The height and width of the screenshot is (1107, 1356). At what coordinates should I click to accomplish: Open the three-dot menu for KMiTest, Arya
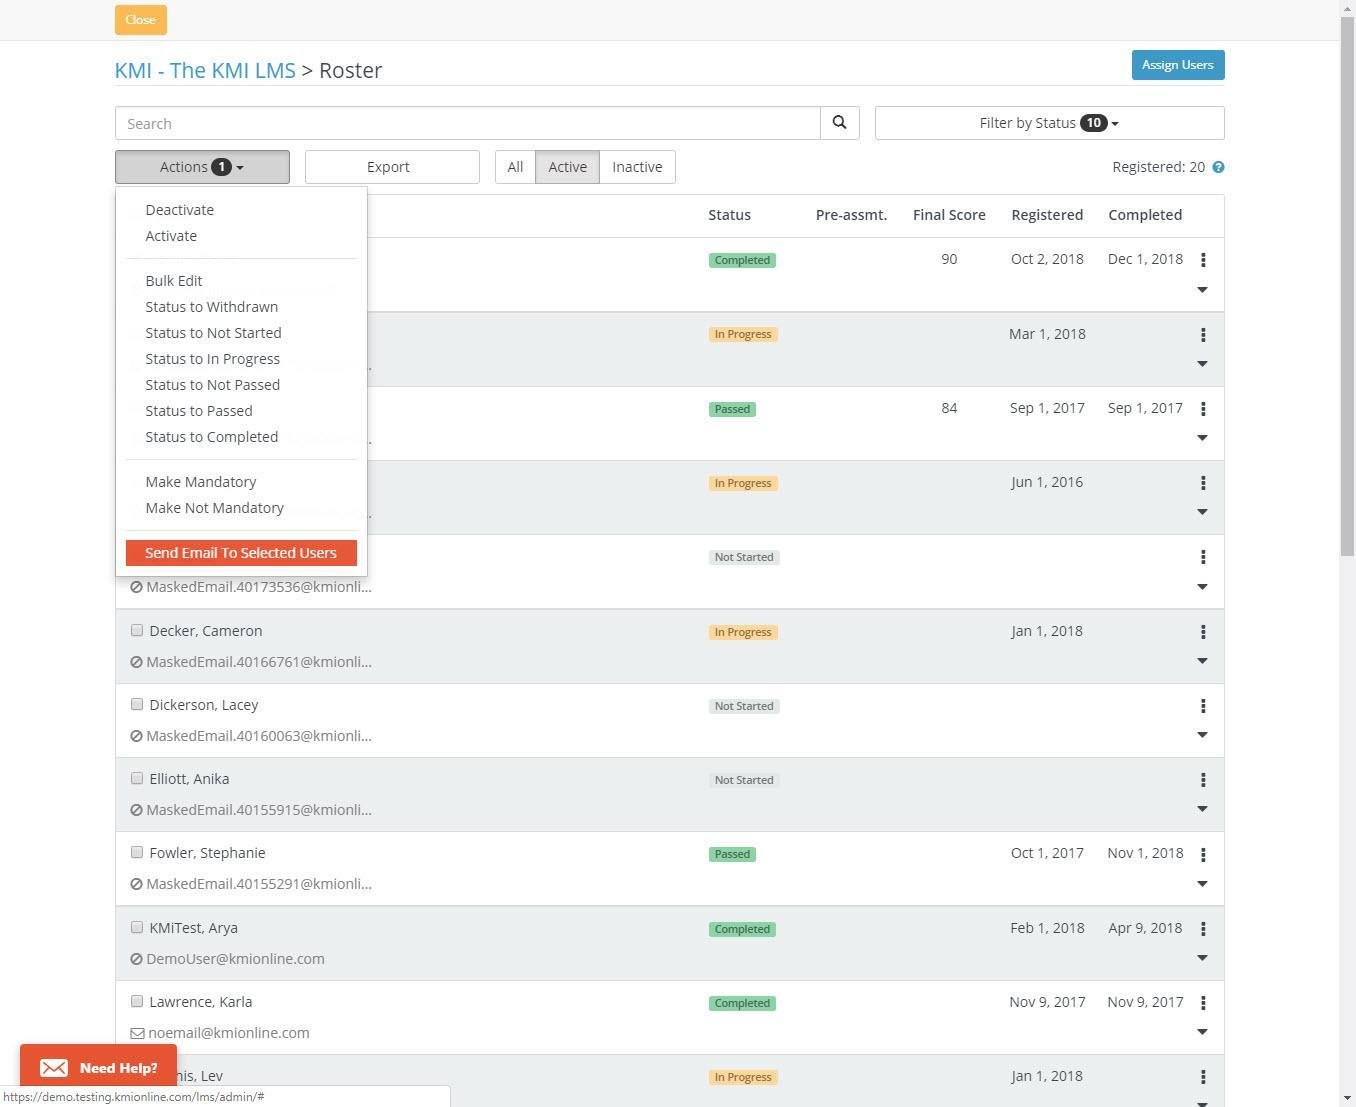pos(1203,929)
